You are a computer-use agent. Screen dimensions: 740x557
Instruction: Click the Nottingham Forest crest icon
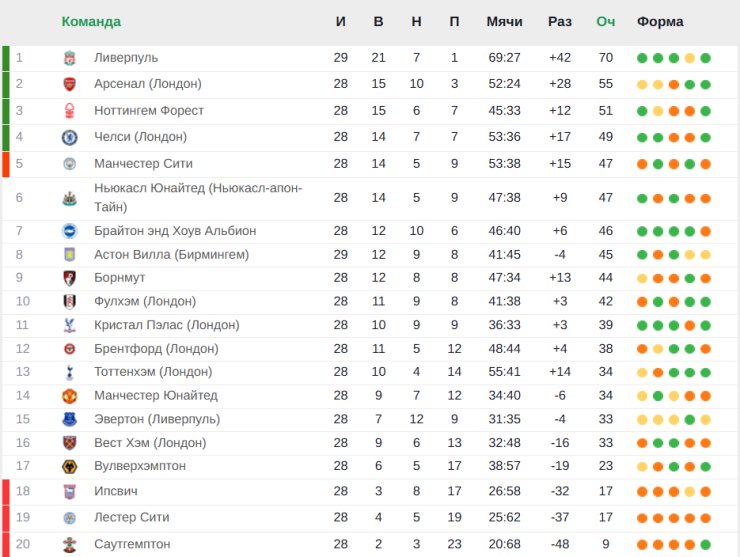click(69, 111)
